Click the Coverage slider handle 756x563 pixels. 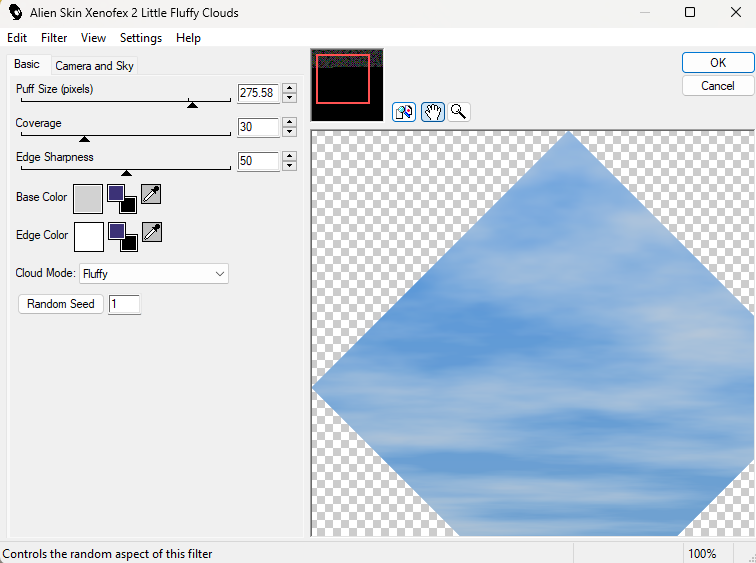(x=84, y=139)
